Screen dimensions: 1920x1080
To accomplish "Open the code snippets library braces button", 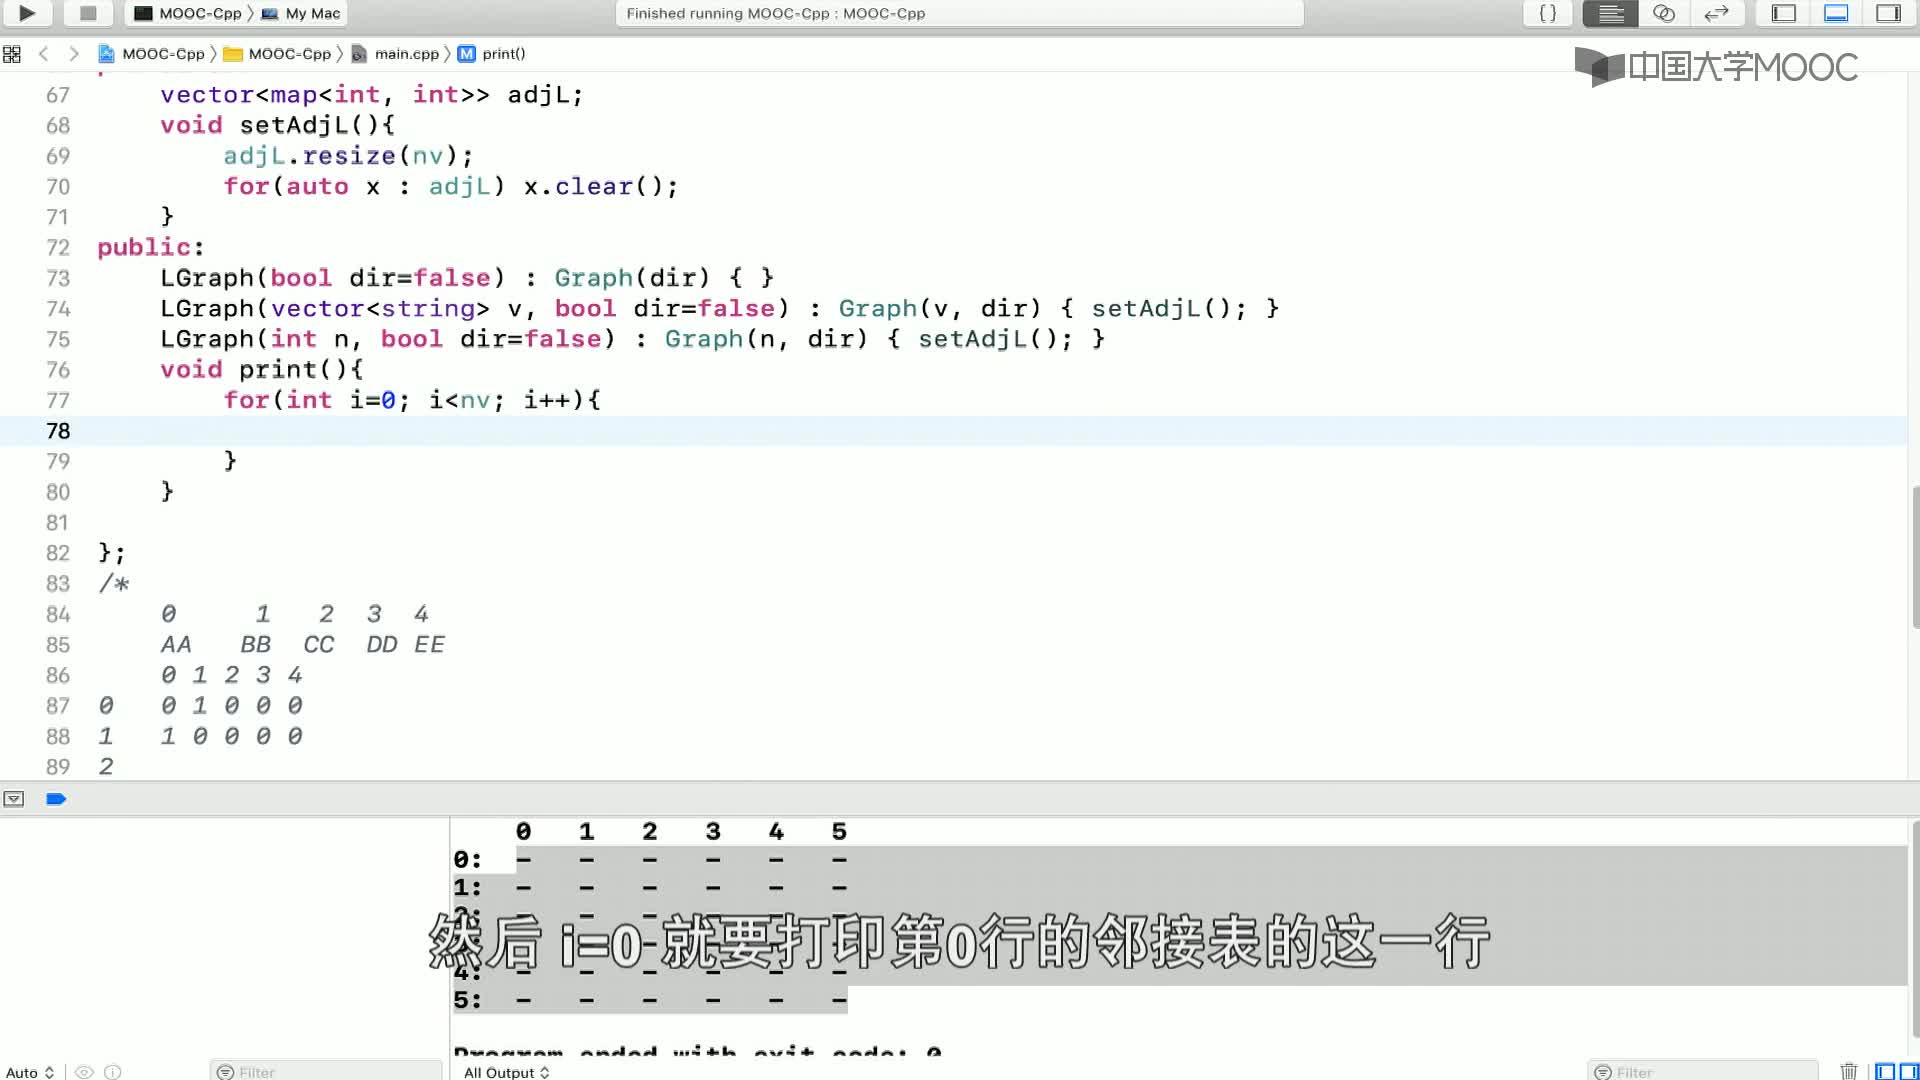I will [1547, 13].
